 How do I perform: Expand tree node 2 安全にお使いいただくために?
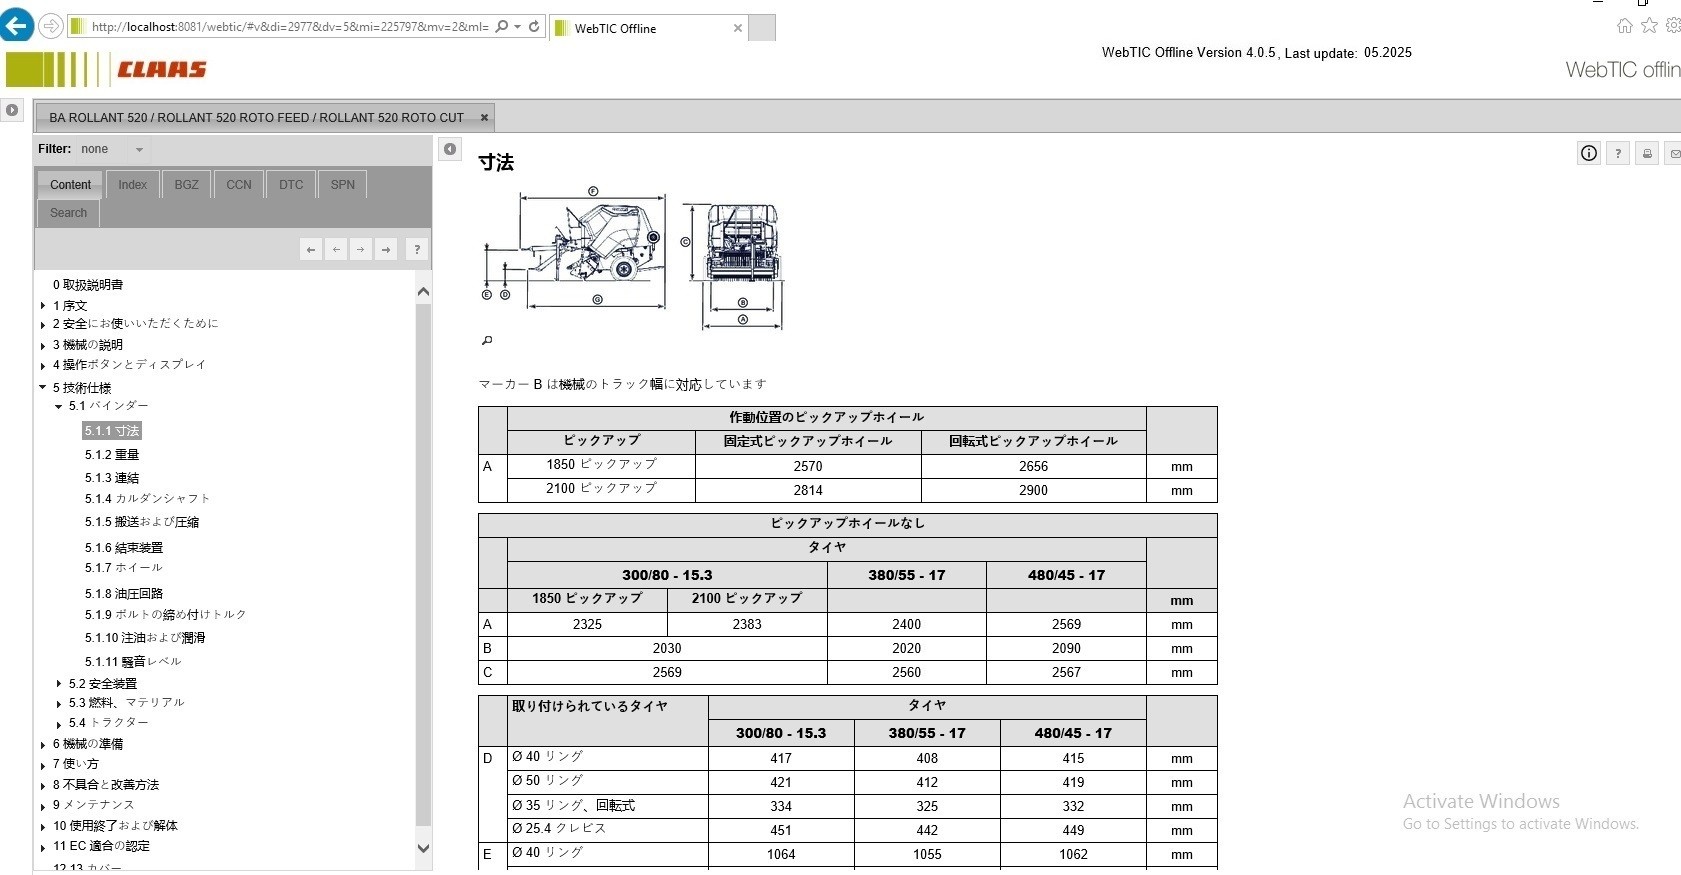[43, 324]
